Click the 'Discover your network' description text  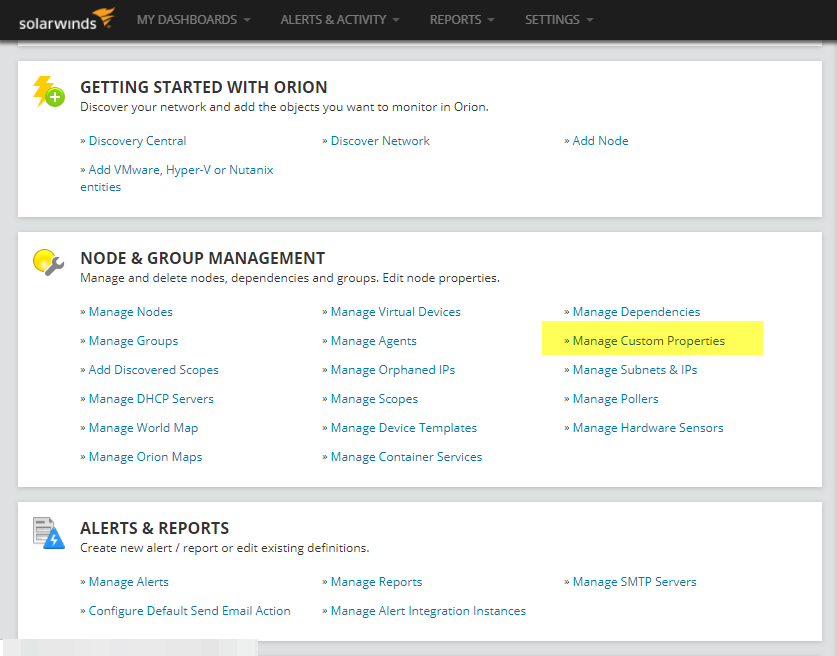284,107
